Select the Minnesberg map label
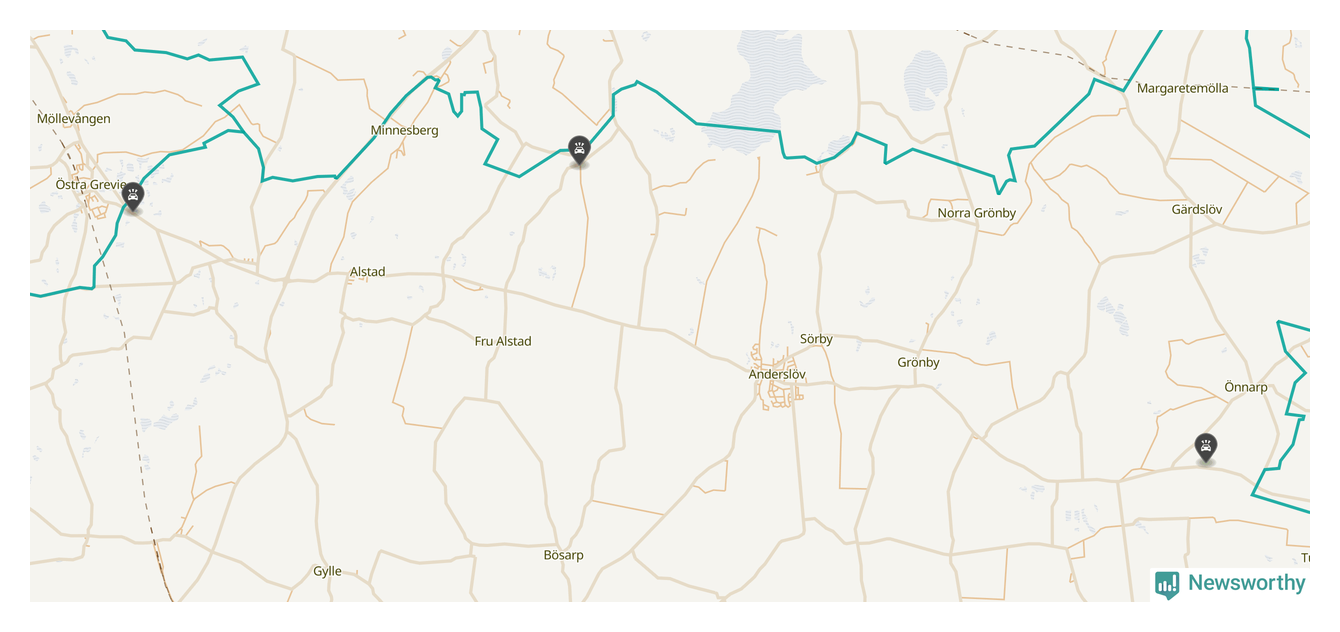Viewport: 1340px width, 632px height. coord(404,130)
